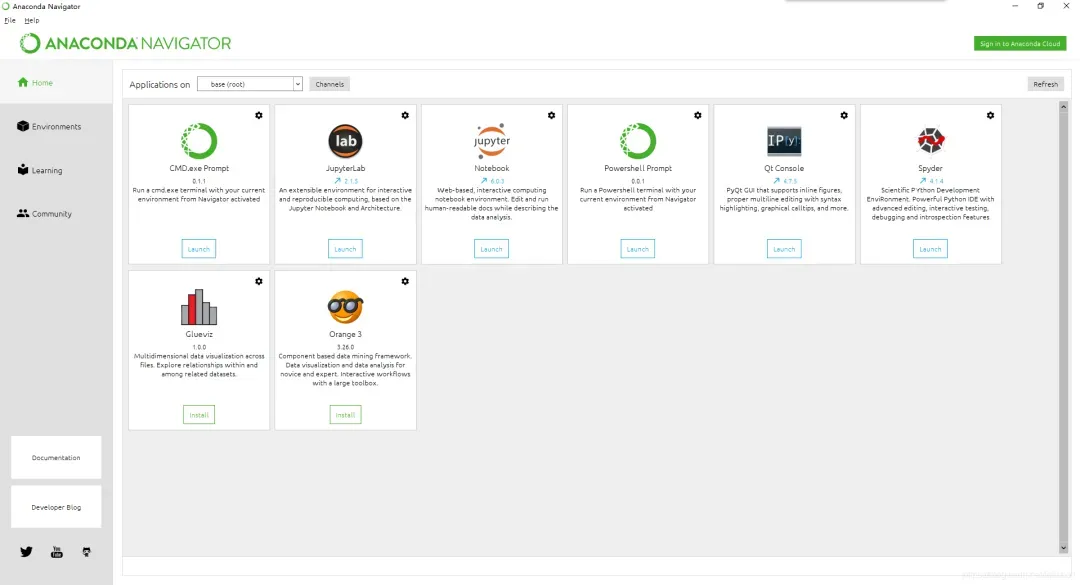
Task: Click Spyder version upgrade arrow
Action: pos(923,181)
